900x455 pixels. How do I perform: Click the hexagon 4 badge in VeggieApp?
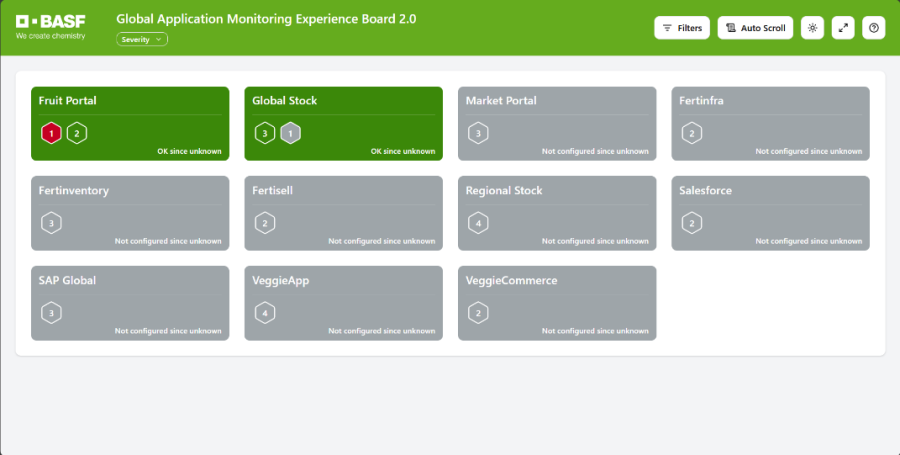click(x=265, y=313)
